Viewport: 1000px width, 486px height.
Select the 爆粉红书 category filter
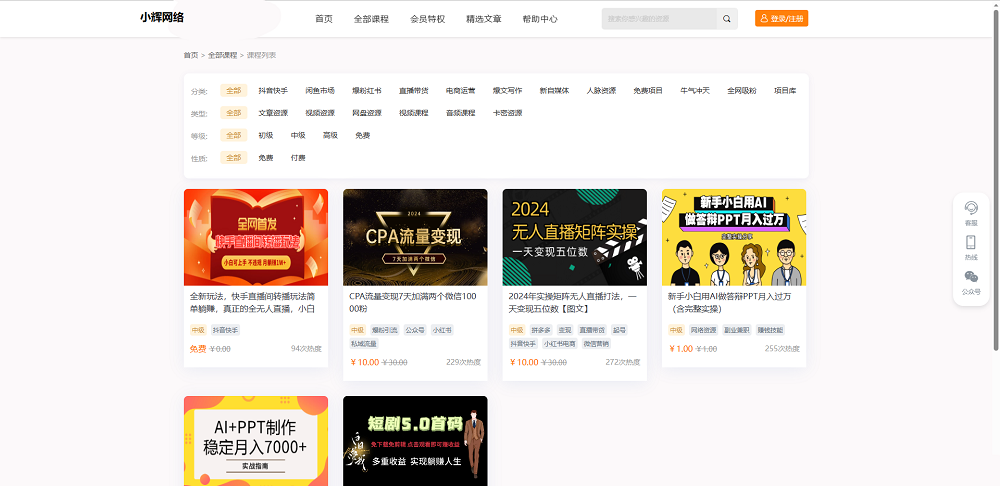[367, 91]
